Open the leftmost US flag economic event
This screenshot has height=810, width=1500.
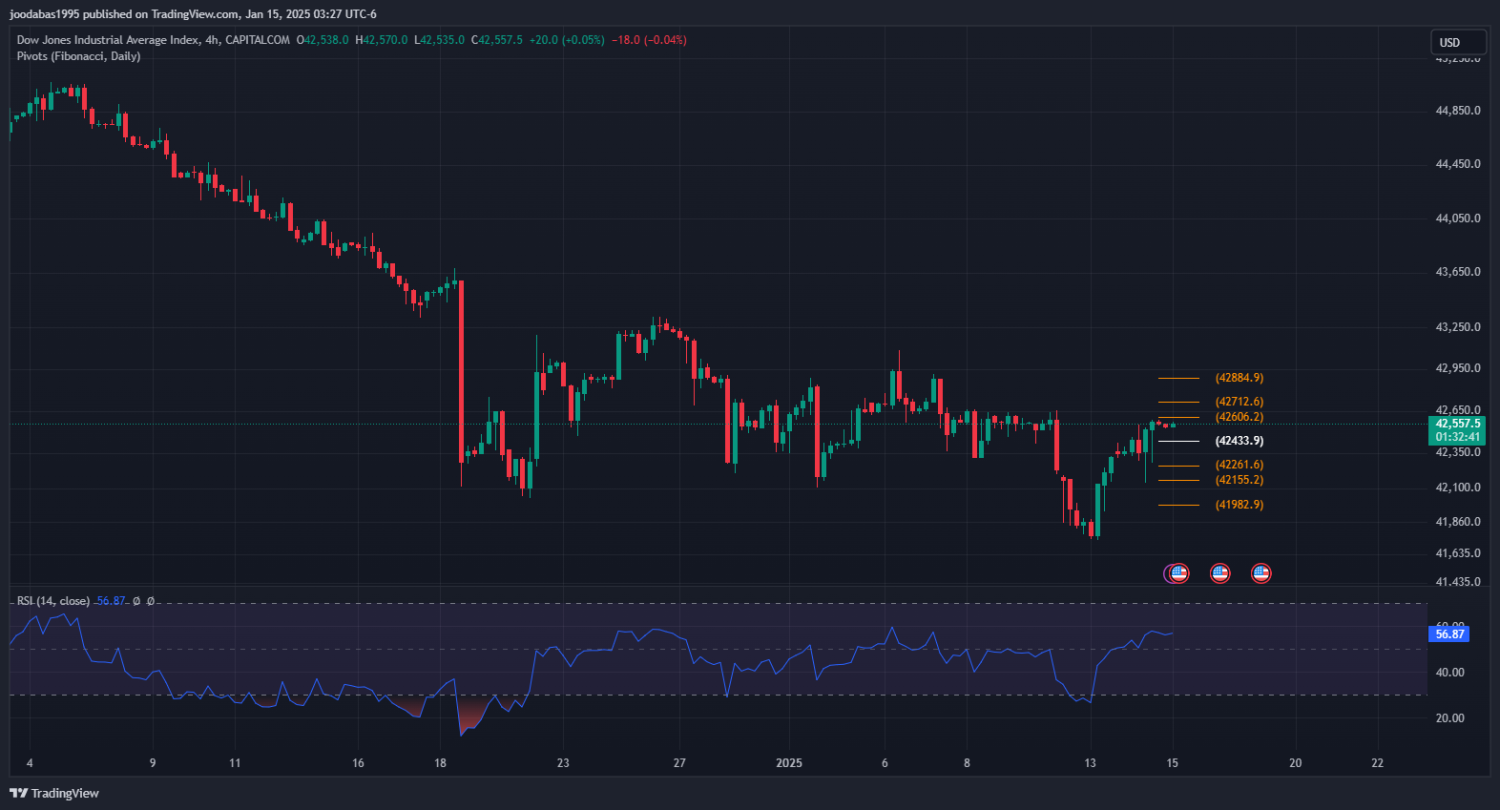pos(1178,573)
